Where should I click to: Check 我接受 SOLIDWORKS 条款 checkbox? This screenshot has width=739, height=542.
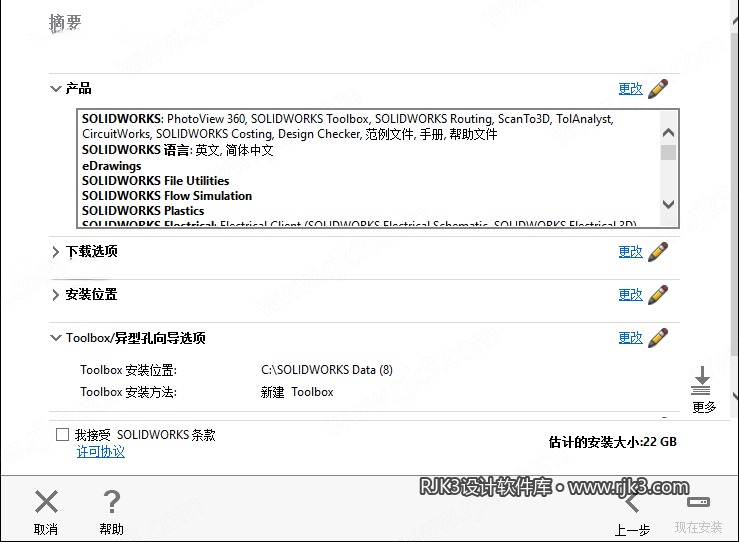pyautogui.click(x=62, y=435)
